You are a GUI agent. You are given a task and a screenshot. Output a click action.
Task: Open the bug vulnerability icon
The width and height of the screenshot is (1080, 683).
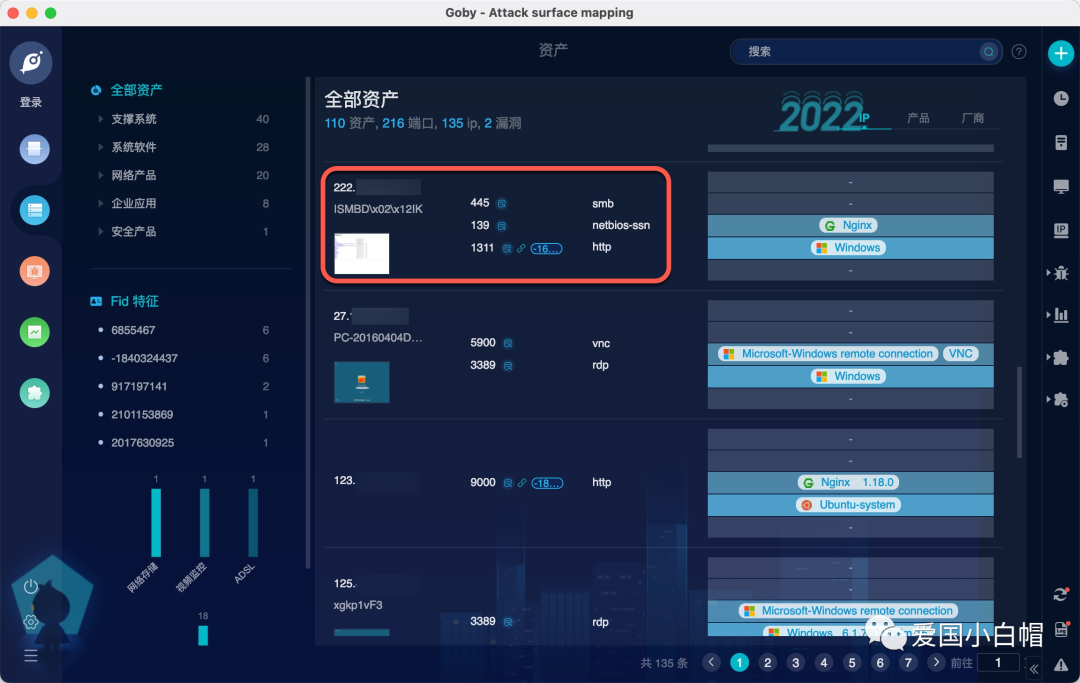coord(1061,273)
